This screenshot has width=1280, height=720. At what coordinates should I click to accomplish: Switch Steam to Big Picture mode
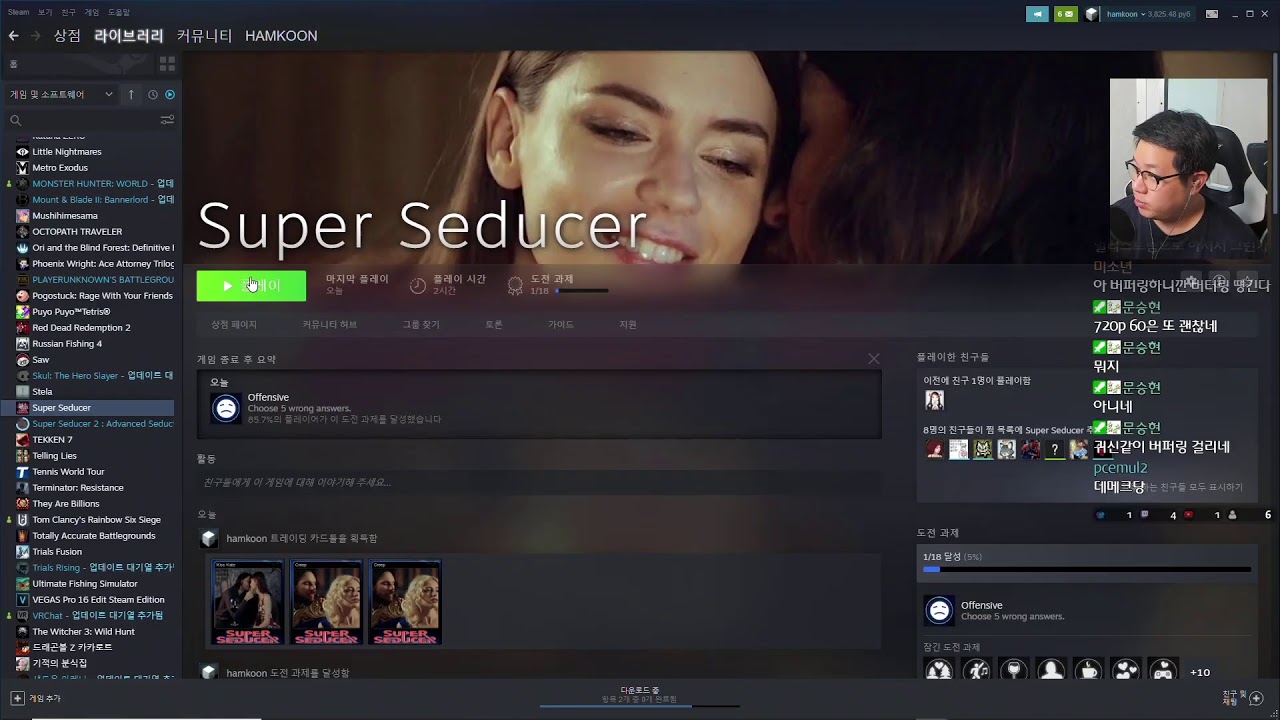(x=1212, y=14)
